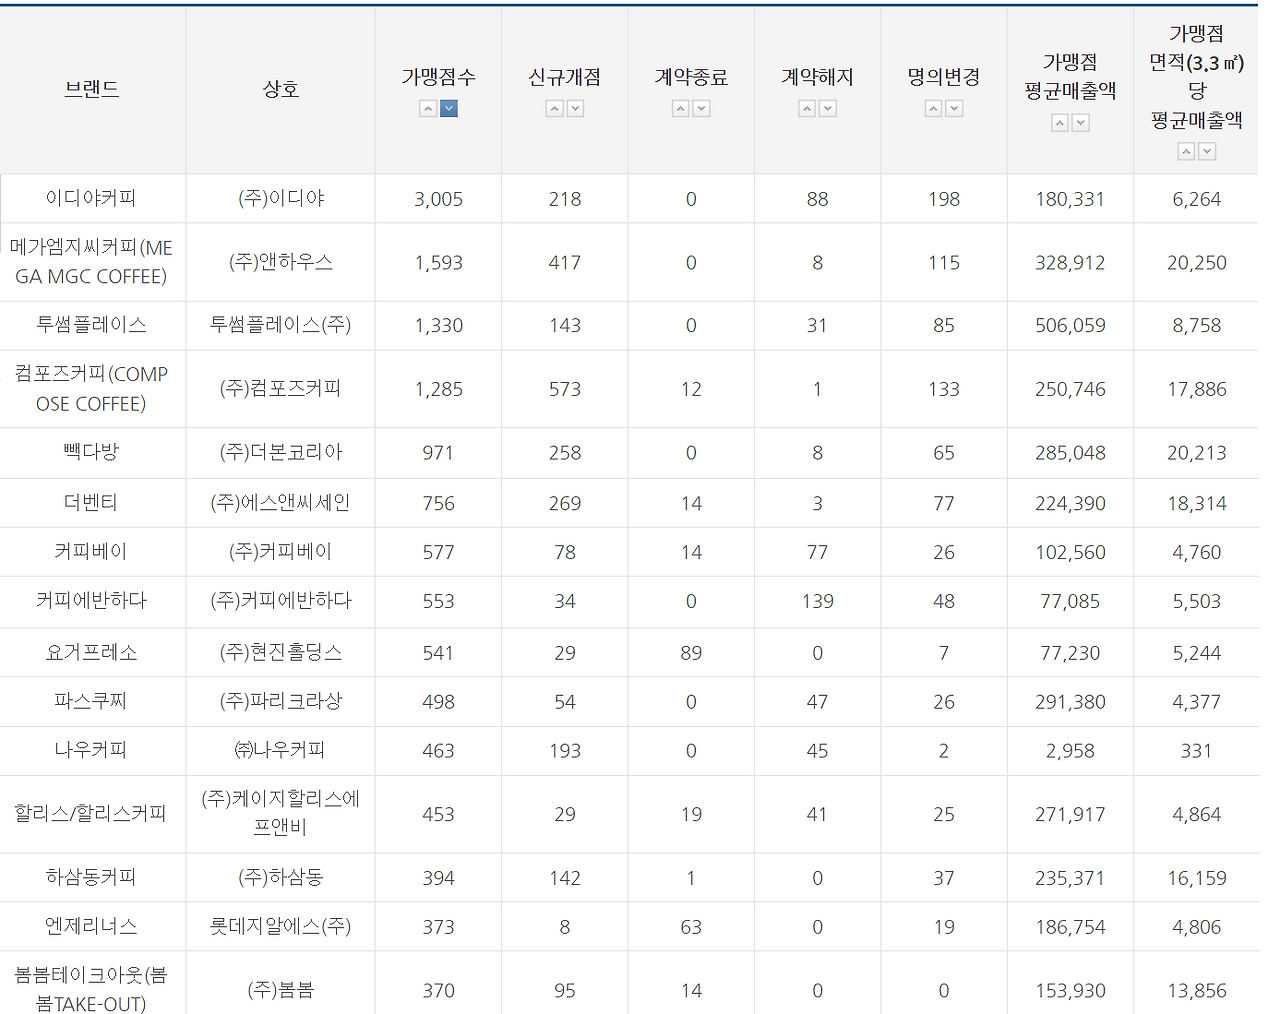Click 투썸플레이스 franchise count 1,330
1280x1014 pixels.
(x=439, y=326)
